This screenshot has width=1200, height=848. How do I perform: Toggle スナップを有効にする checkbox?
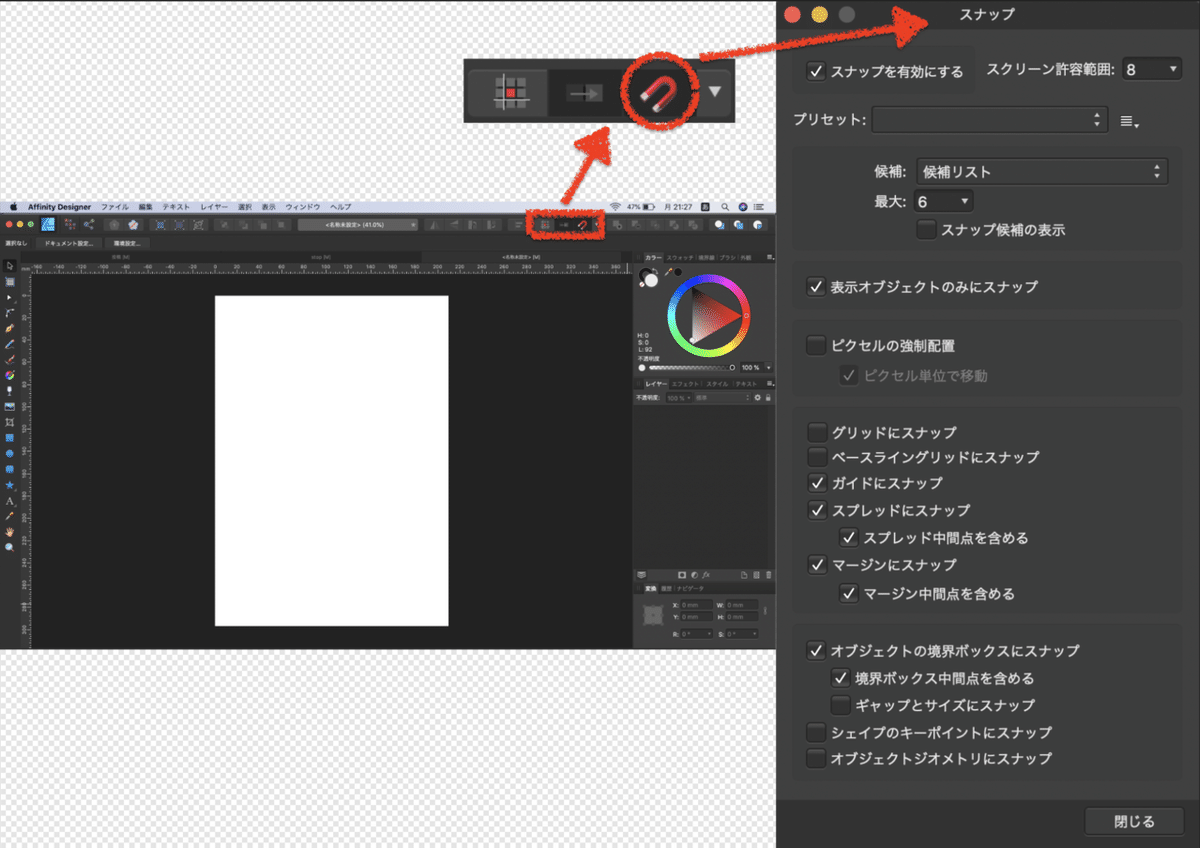pos(817,72)
